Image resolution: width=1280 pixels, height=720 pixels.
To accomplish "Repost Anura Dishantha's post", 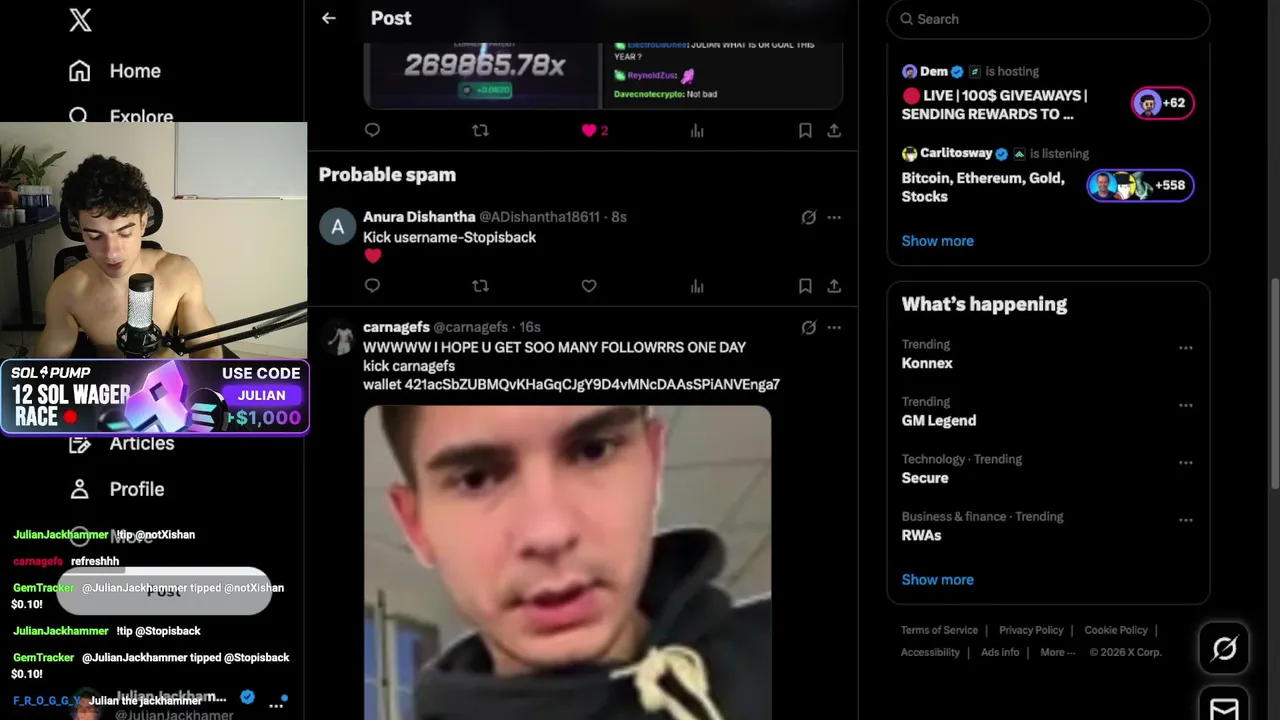I will point(480,286).
